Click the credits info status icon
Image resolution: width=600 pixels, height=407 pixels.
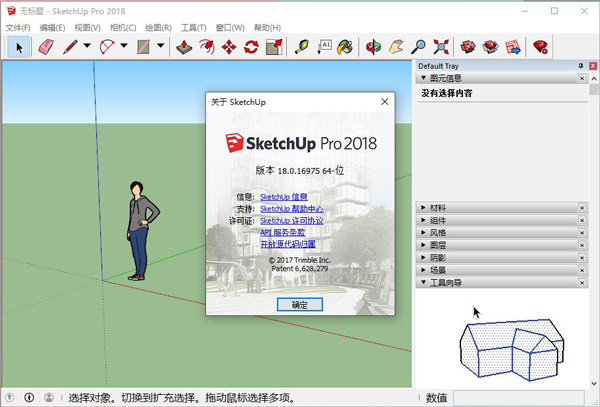29,398
